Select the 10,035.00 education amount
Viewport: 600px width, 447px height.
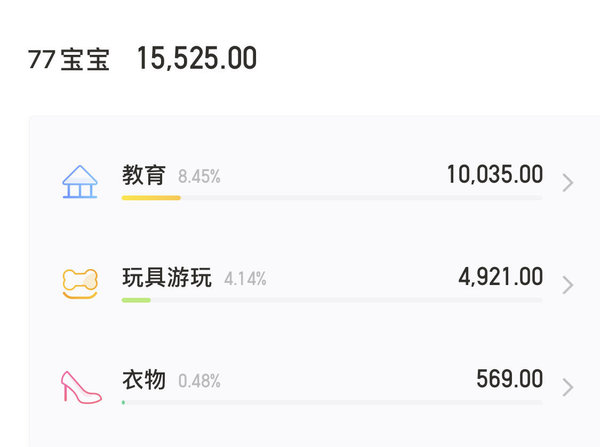tap(495, 175)
